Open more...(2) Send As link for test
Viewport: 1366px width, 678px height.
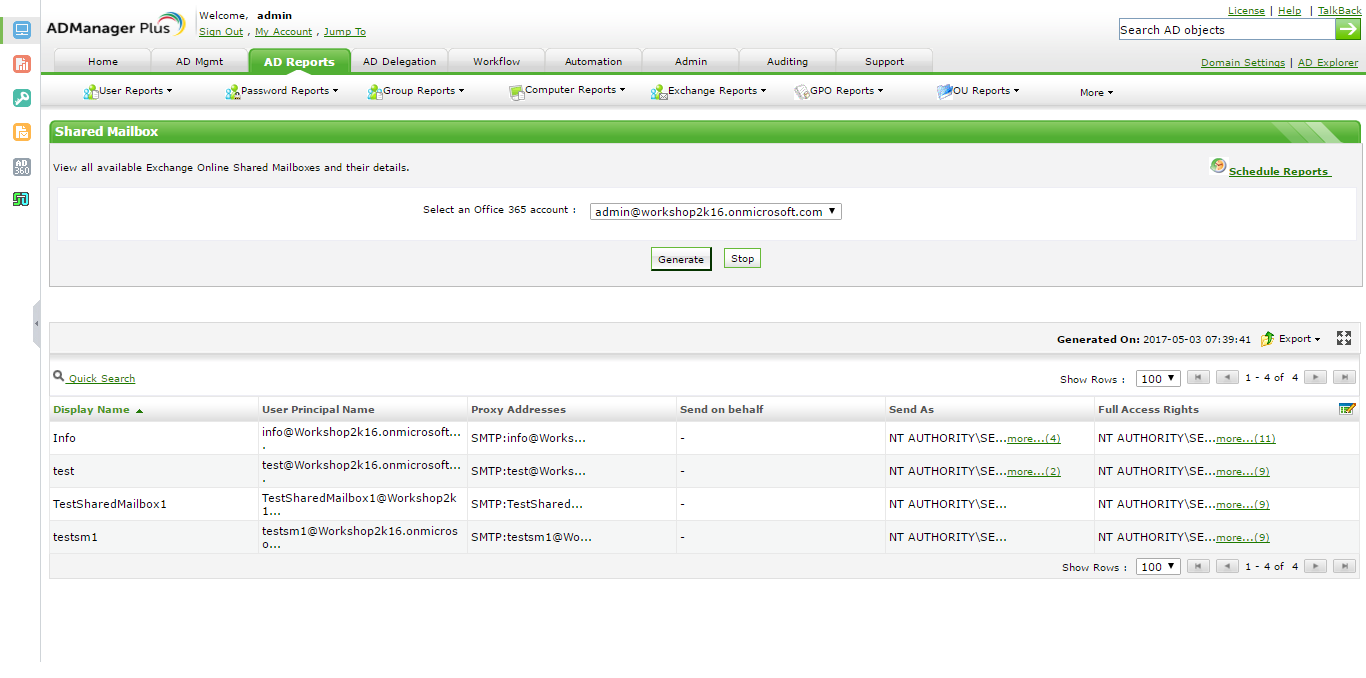1034,472
